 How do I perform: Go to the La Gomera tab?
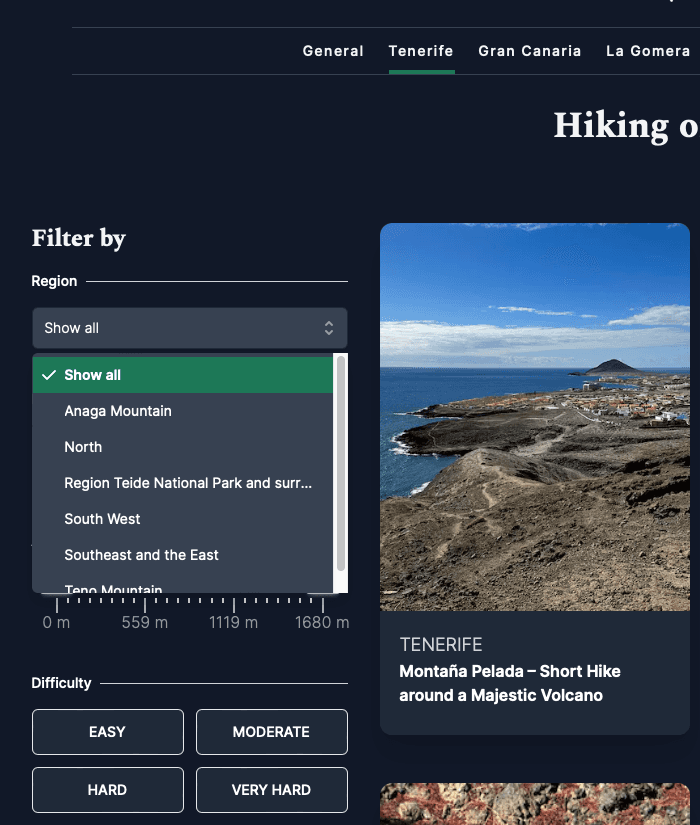[647, 51]
